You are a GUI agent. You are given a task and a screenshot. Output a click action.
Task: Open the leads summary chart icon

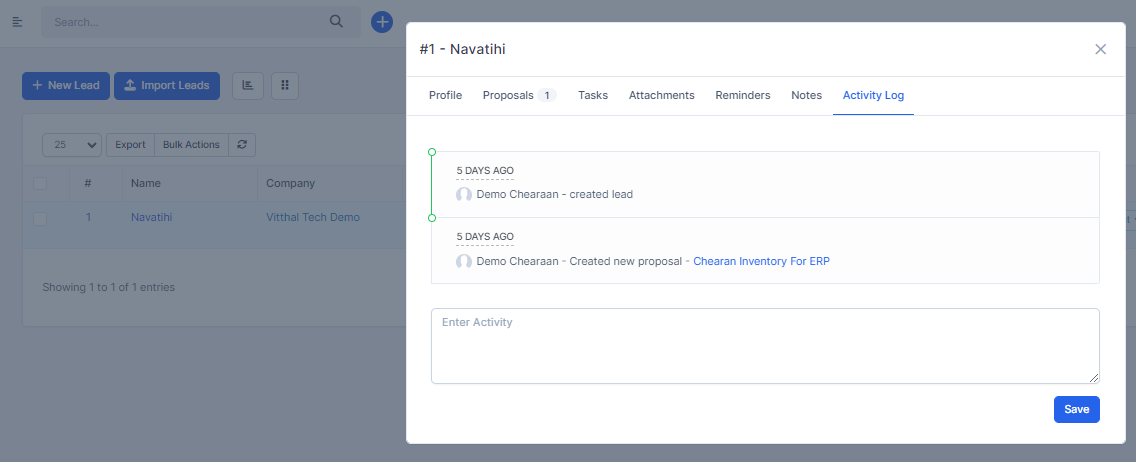click(248, 86)
